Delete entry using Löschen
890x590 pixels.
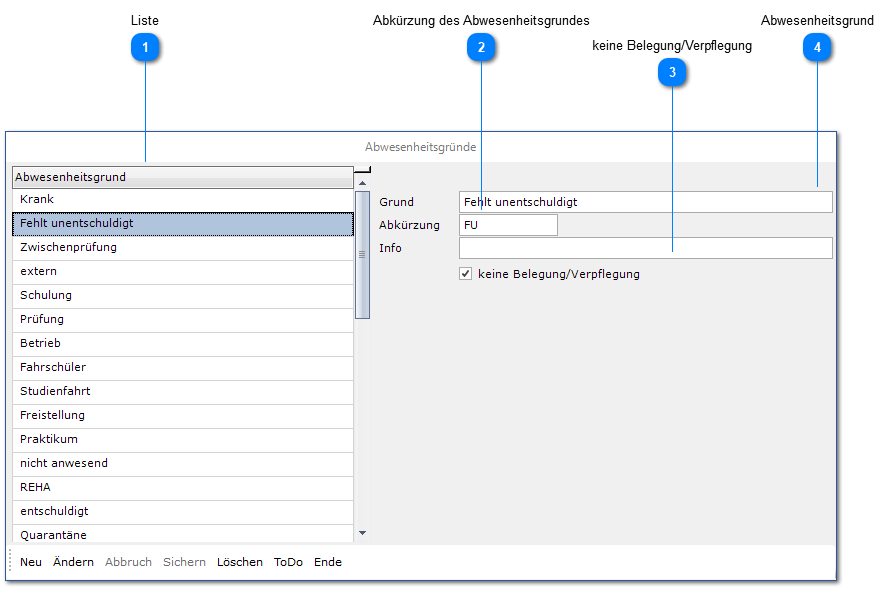click(239, 562)
